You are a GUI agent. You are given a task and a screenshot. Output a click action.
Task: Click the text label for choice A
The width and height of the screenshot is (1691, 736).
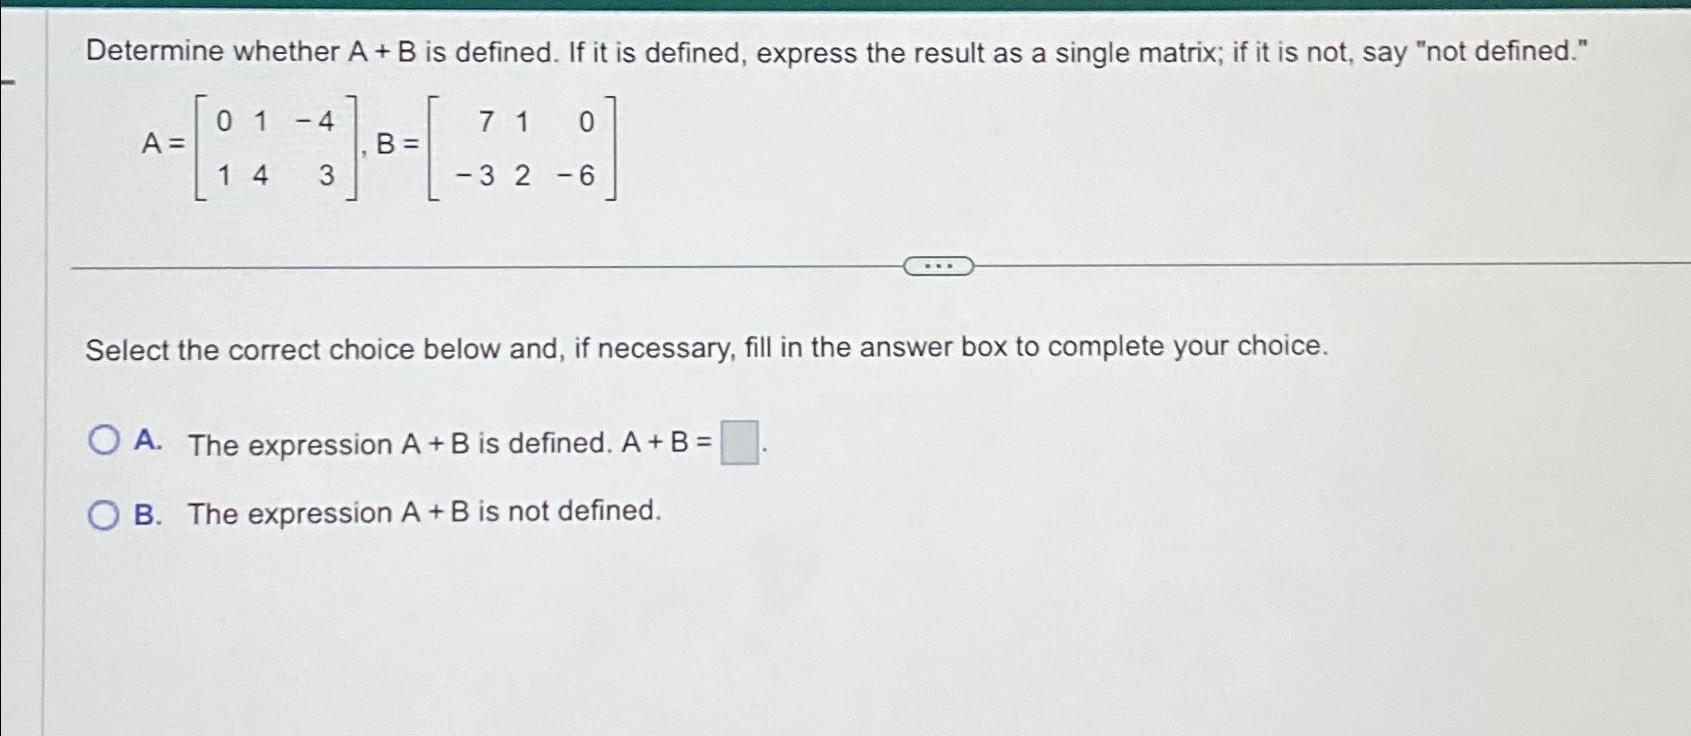400,442
